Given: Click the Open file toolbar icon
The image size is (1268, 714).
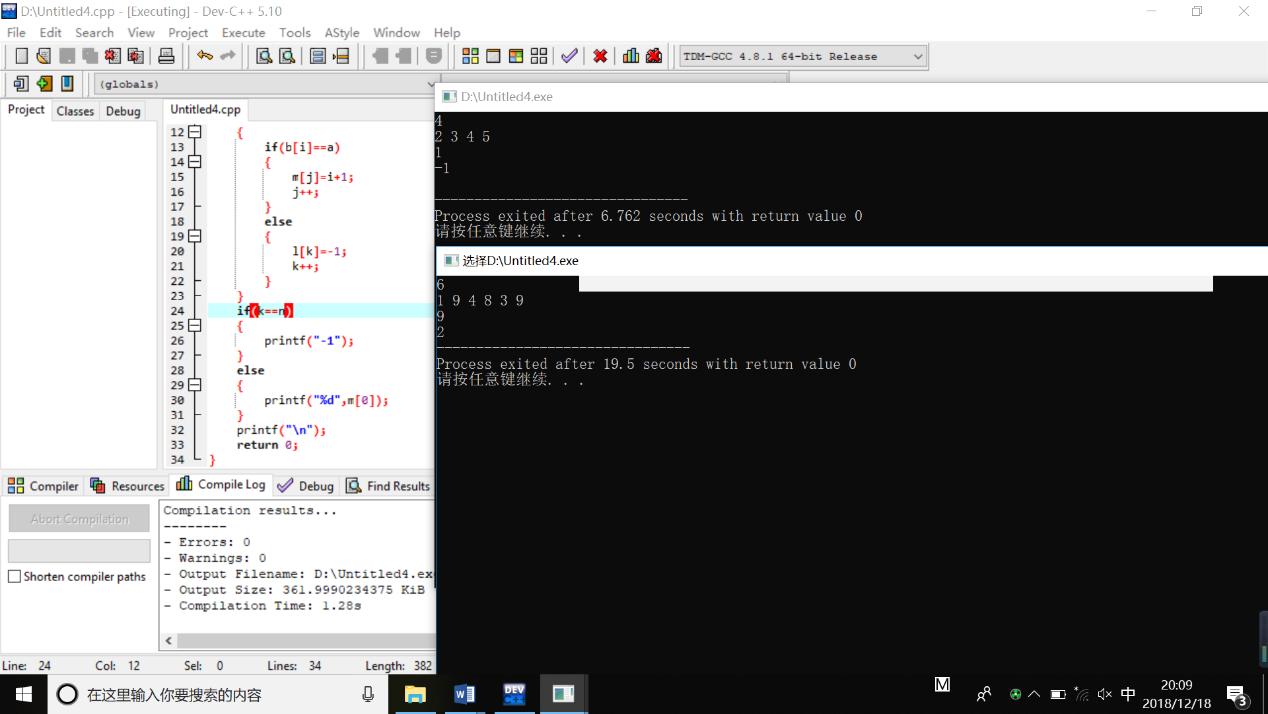Looking at the screenshot, I should (x=43, y=56).
